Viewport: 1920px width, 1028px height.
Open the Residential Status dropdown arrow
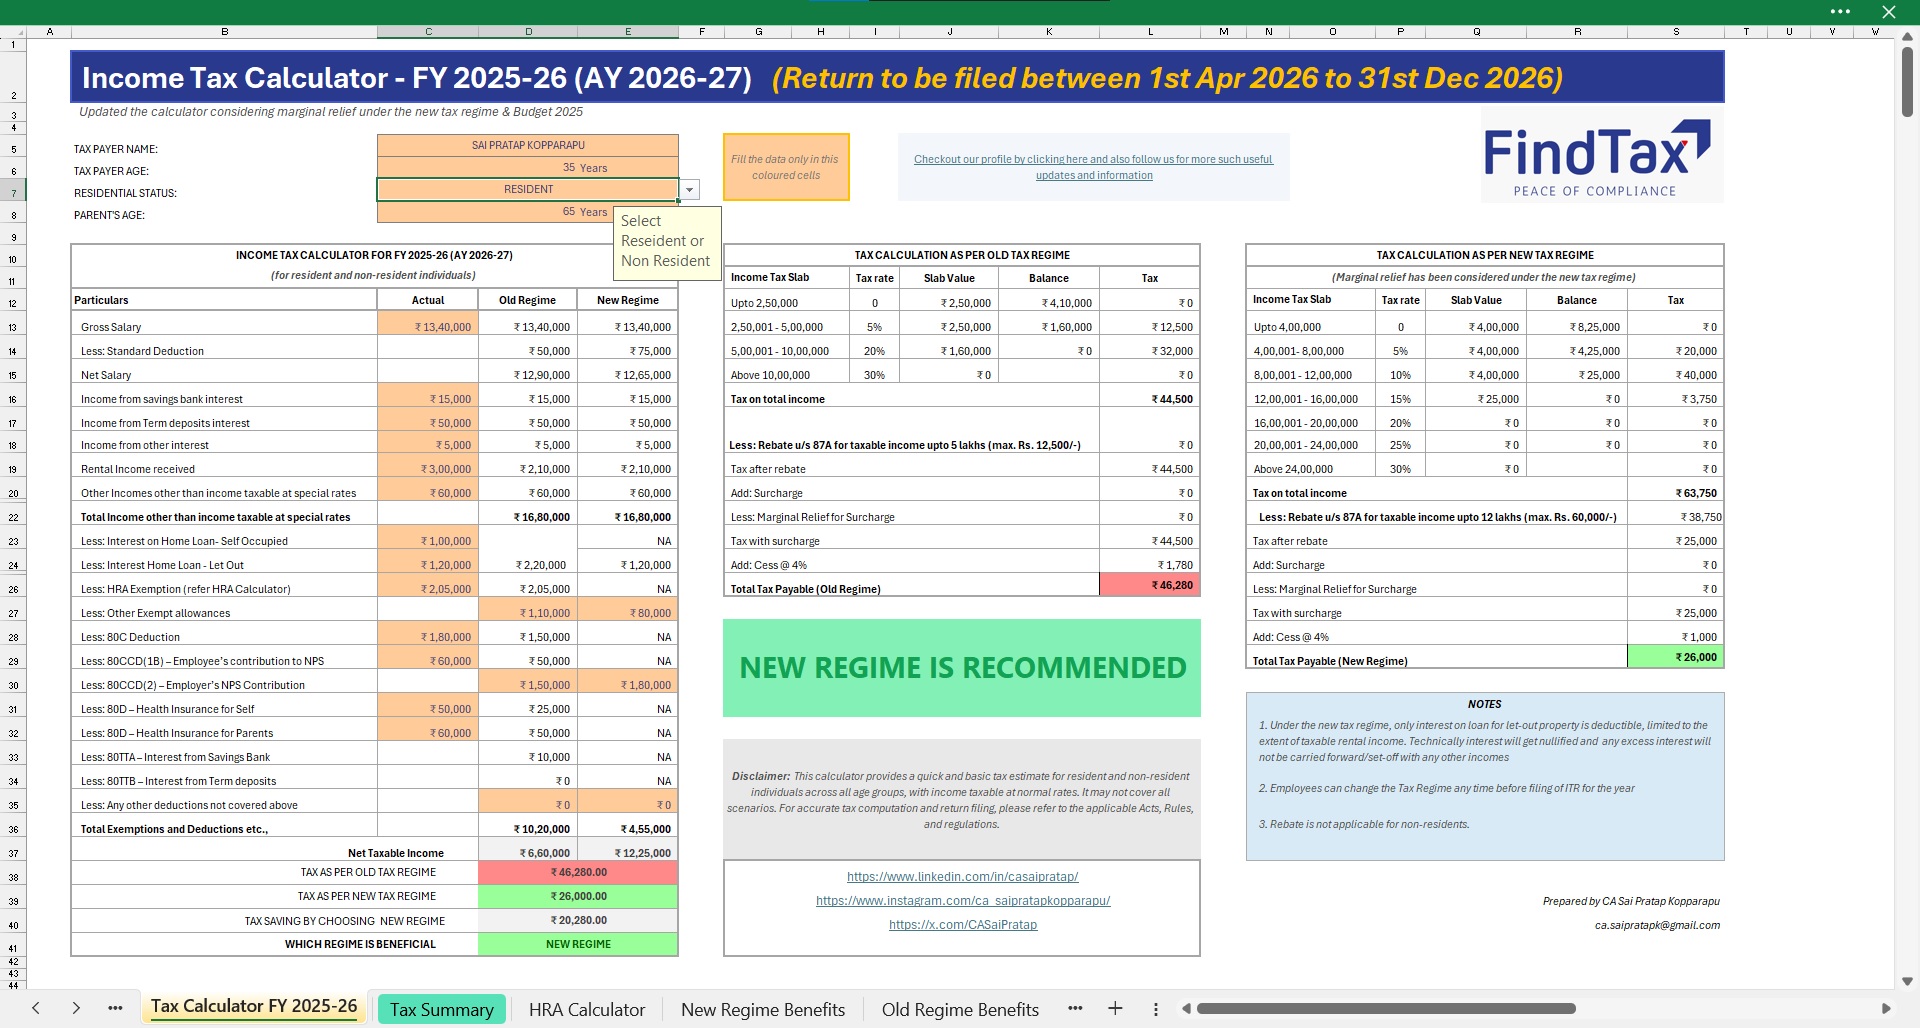[689, 190]
